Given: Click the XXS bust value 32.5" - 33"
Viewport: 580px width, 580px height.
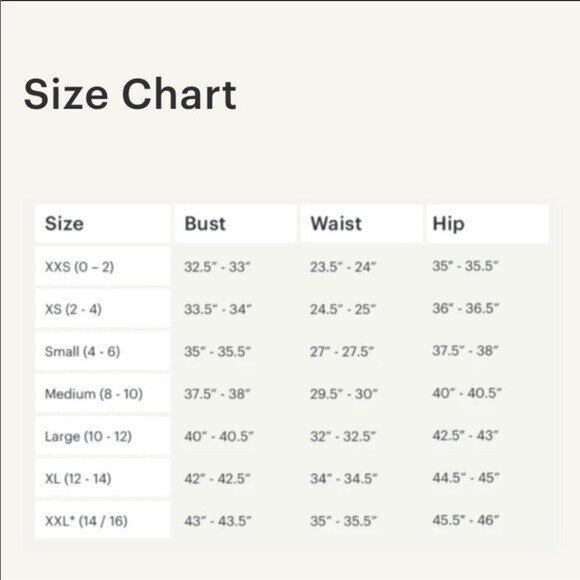Looking at the screenshot, I should point(218,266).
